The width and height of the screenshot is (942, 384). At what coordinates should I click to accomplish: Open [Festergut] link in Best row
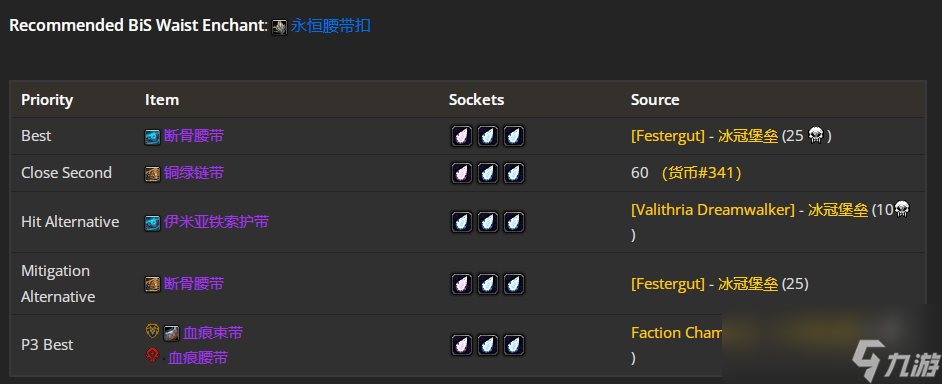[668, 136]
